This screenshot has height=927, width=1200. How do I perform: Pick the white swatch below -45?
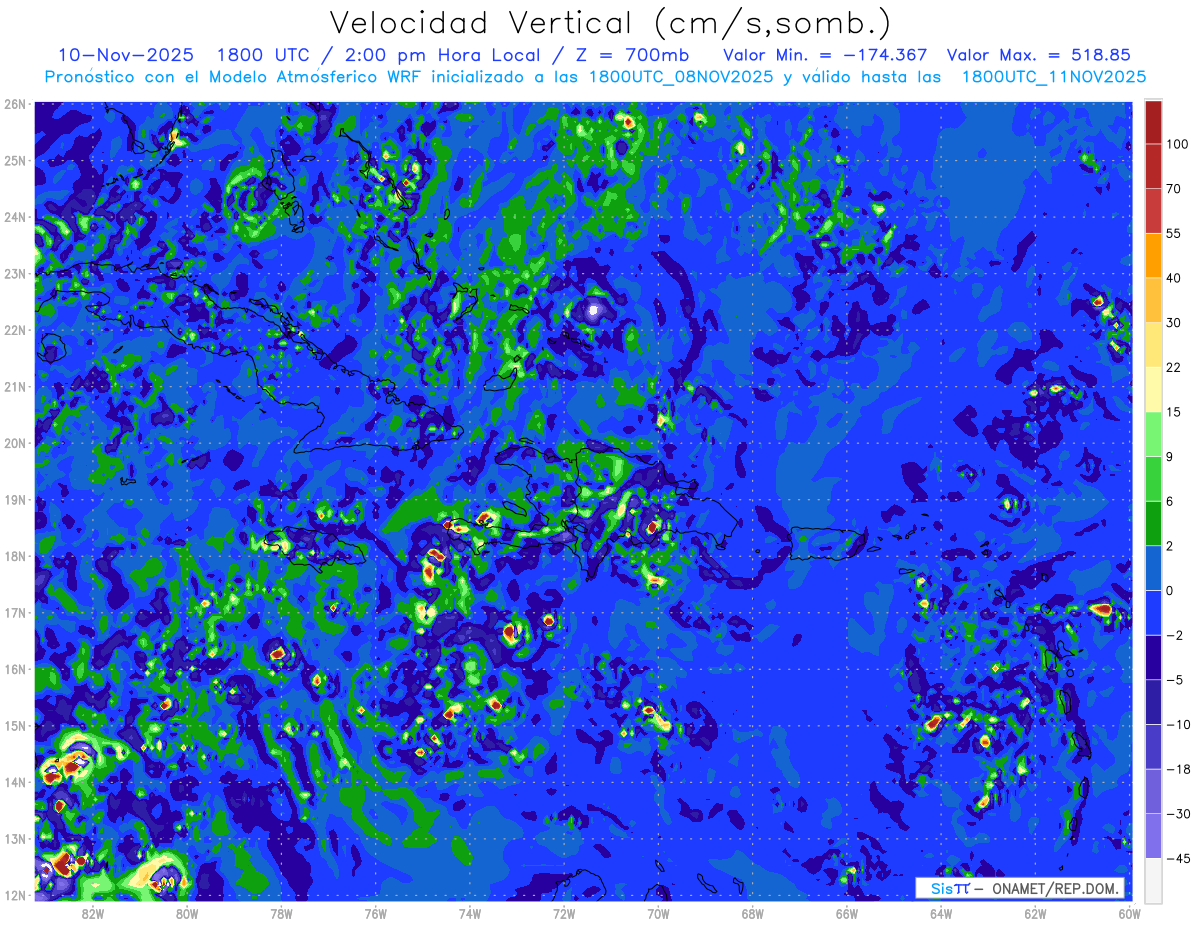coord(1153,879)
